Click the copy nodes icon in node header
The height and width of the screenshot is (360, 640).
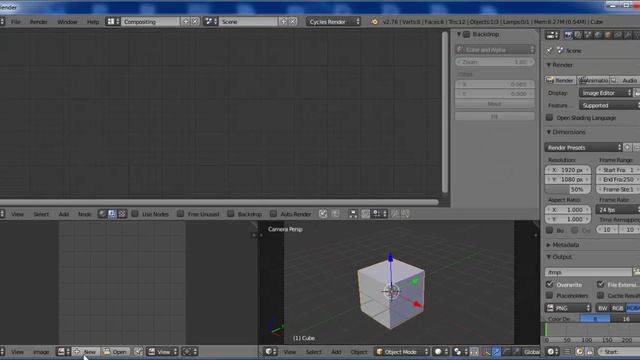(x=395, y=214)
